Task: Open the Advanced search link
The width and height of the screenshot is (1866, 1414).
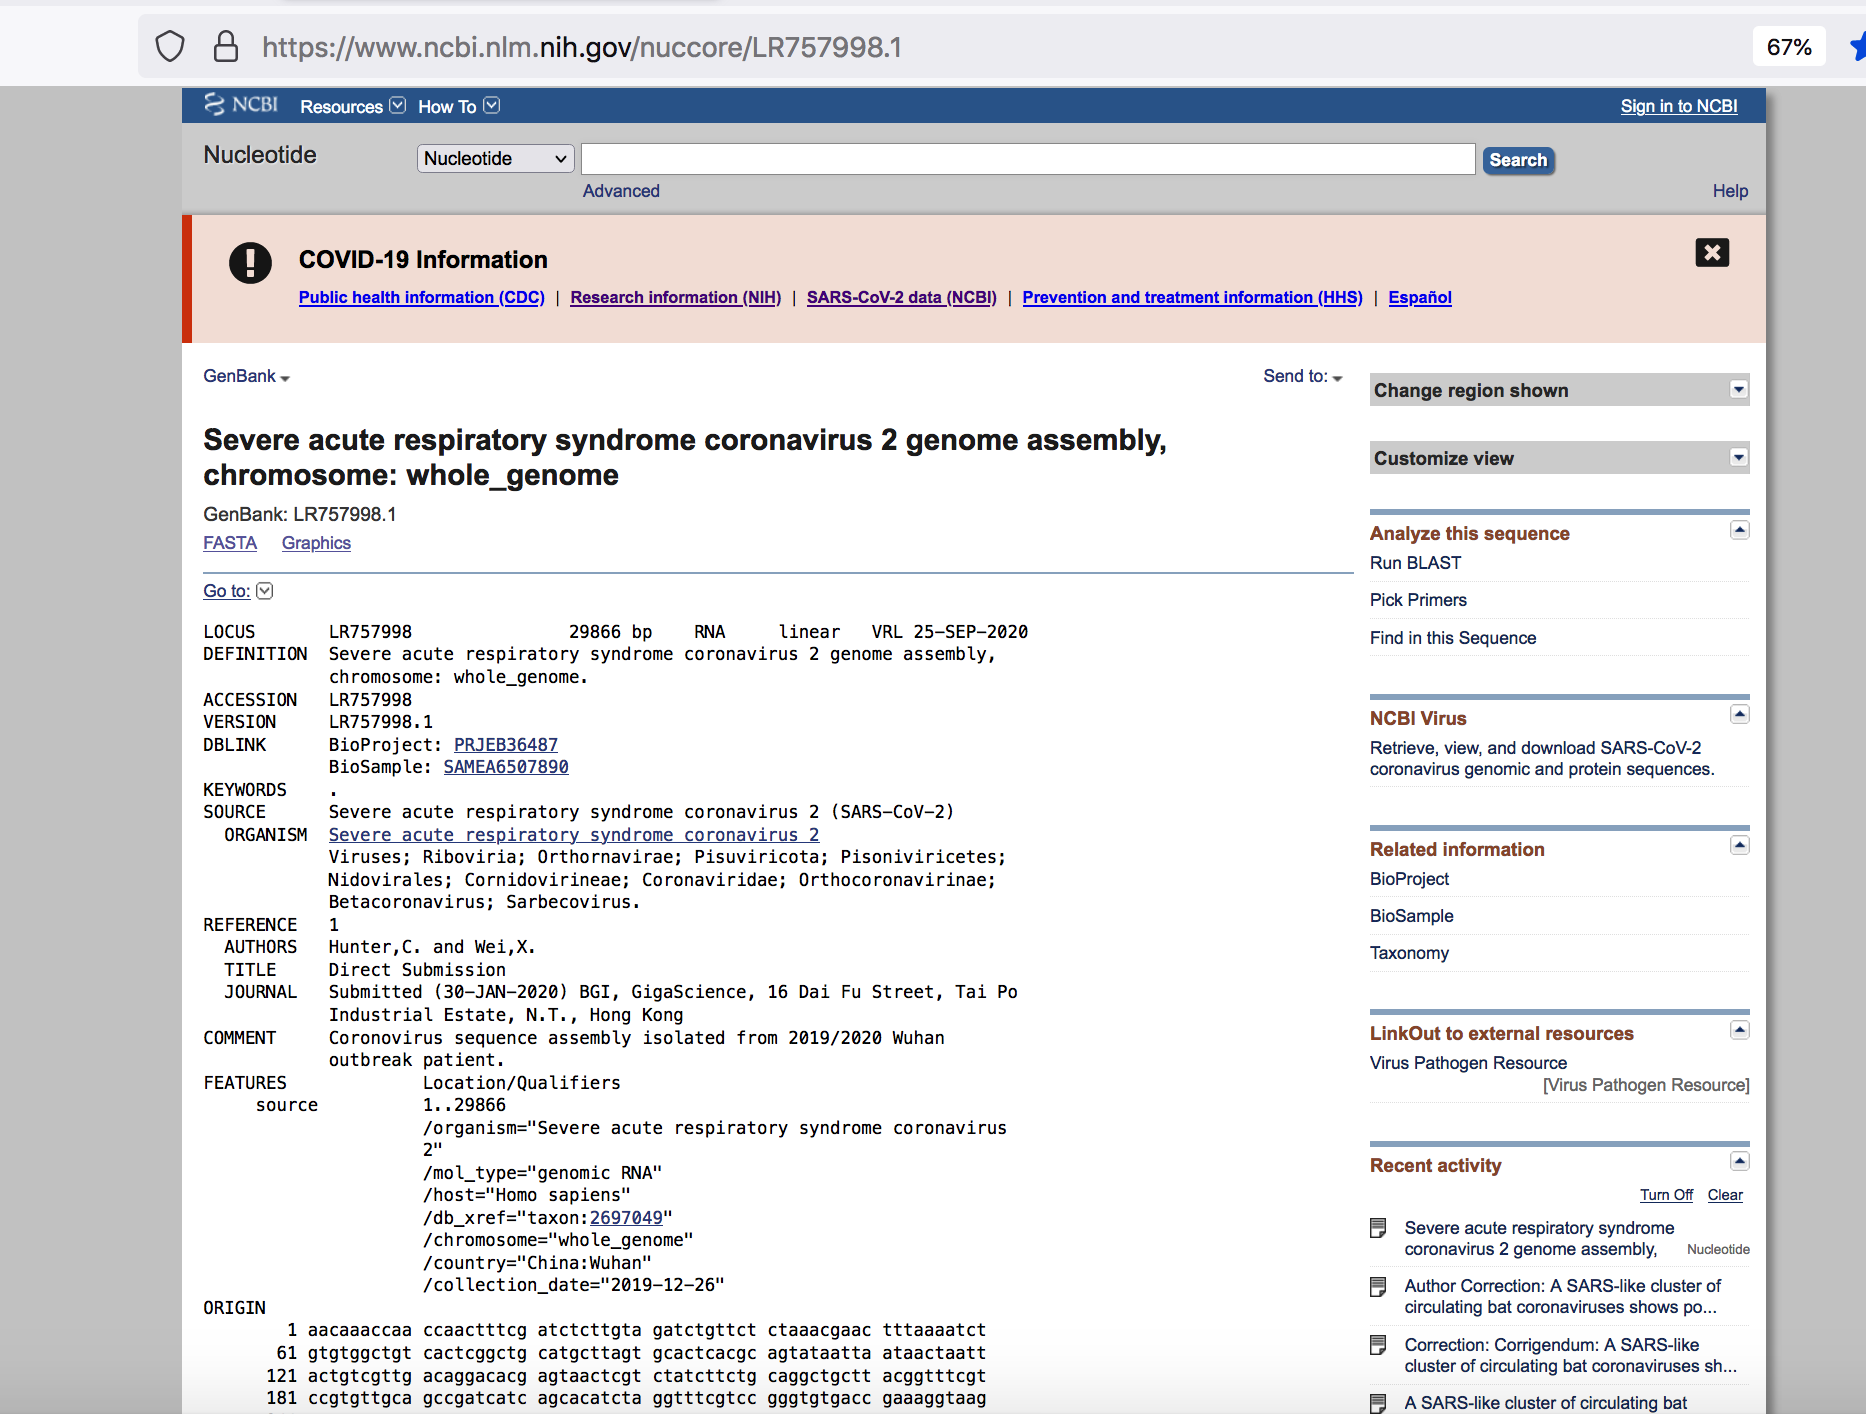Action: tap(621, 191)
